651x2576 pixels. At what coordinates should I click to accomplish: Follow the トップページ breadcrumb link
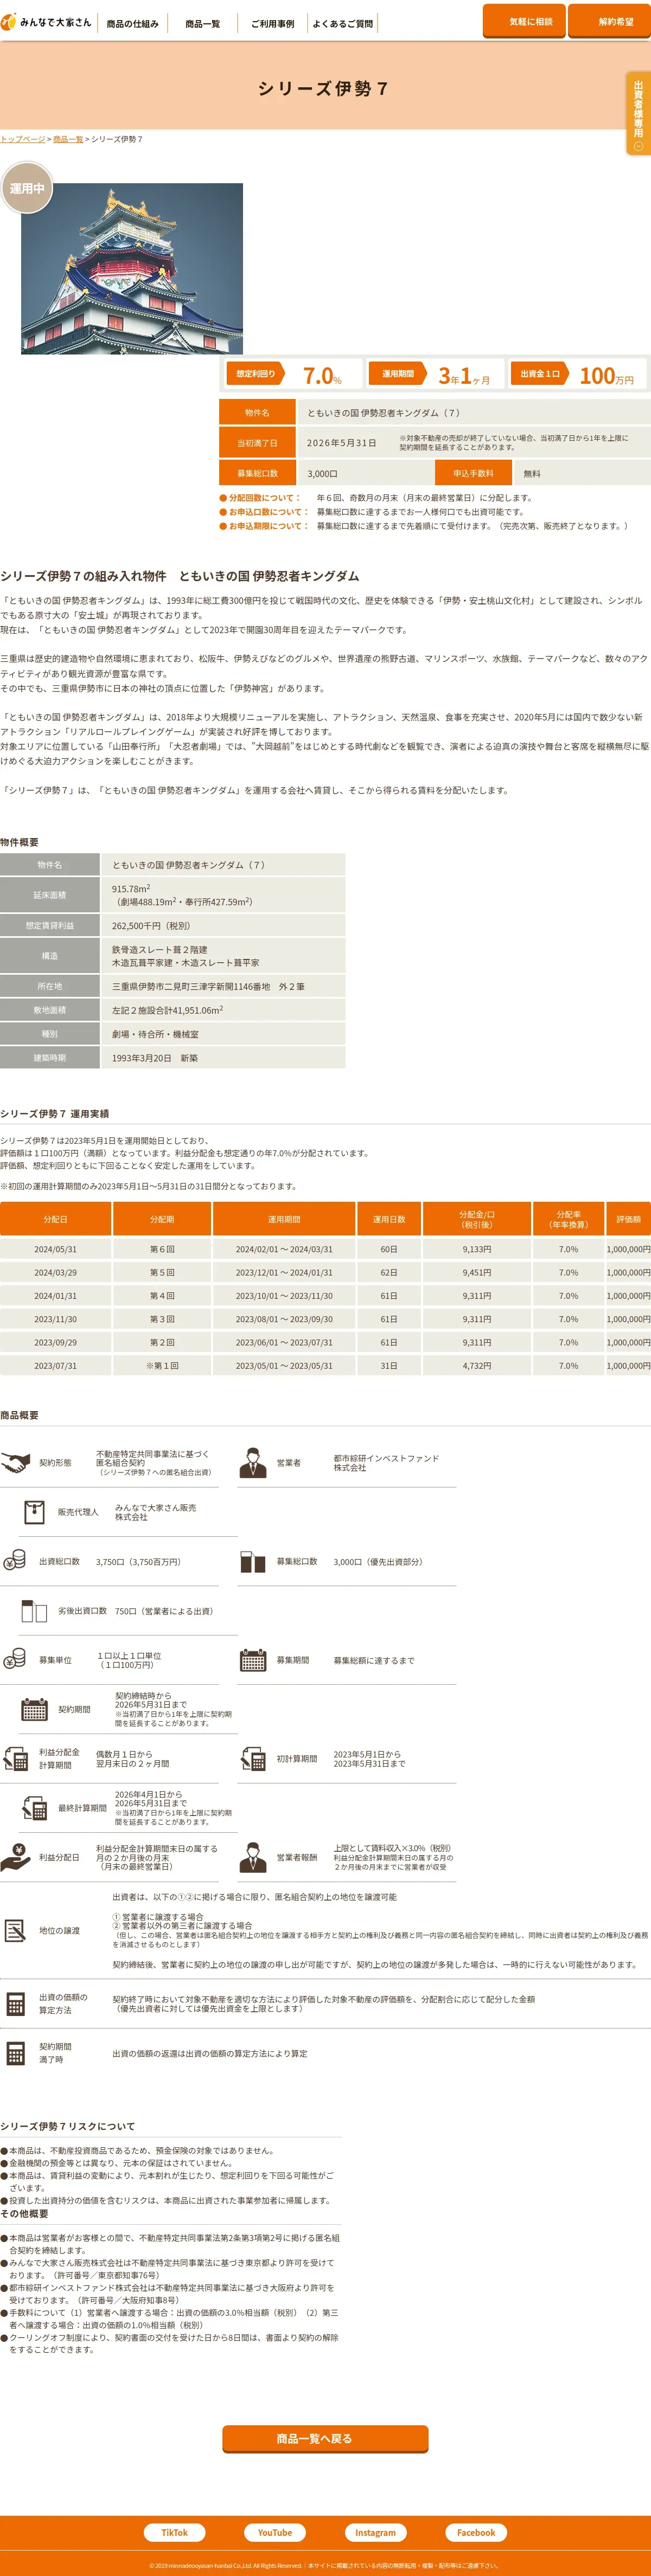(x=23, y=139)
